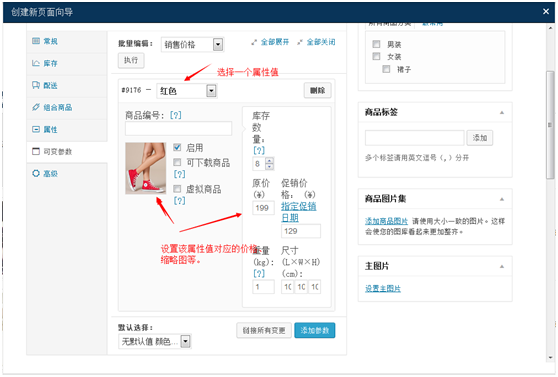This screenshot has width=558, height=377.
Task: Click the scrollbar up arrow
Action: click(x=550, y=28)
